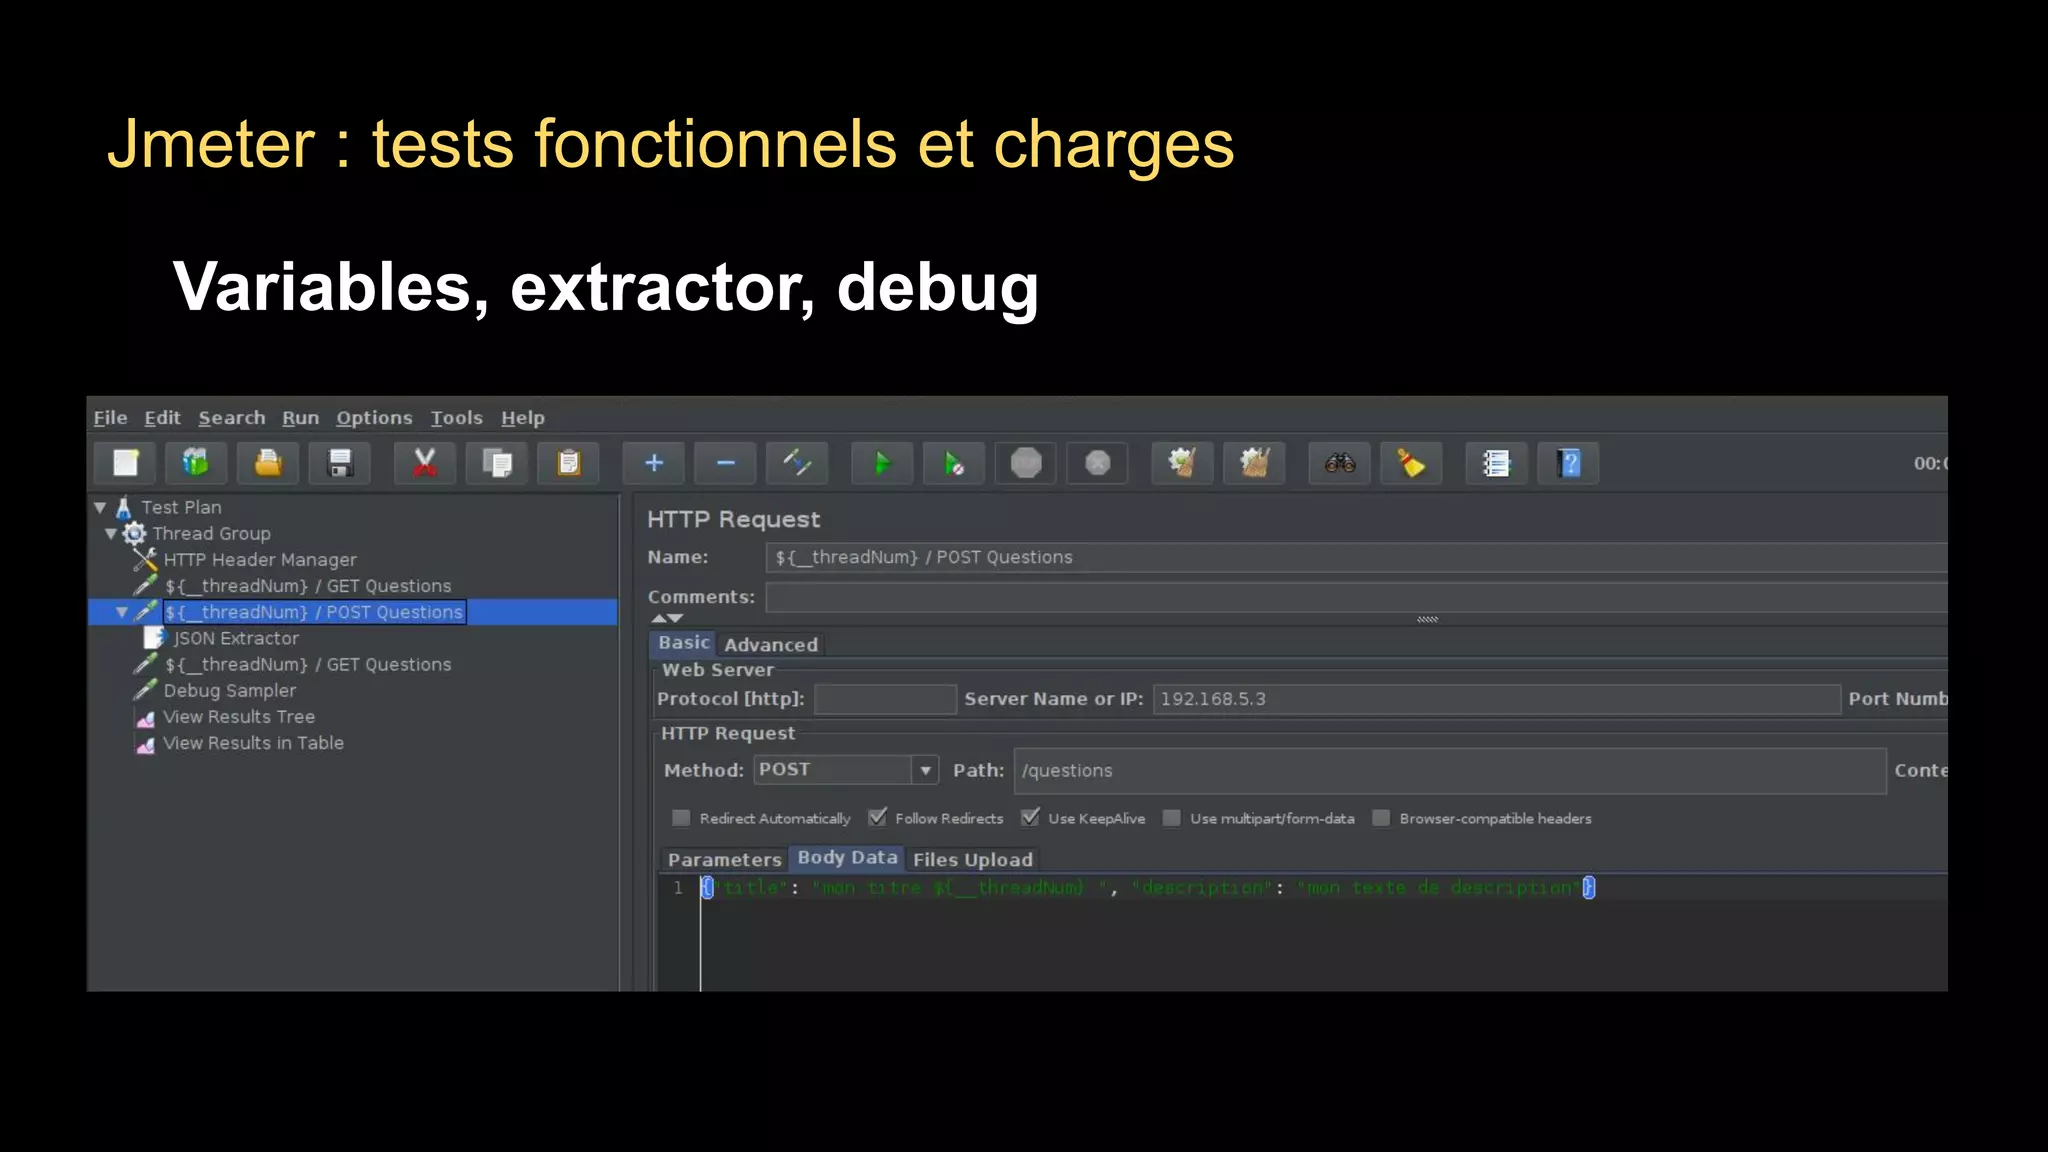
Task: Click Start no pauses icon
Action: click(x=954, y=463)
